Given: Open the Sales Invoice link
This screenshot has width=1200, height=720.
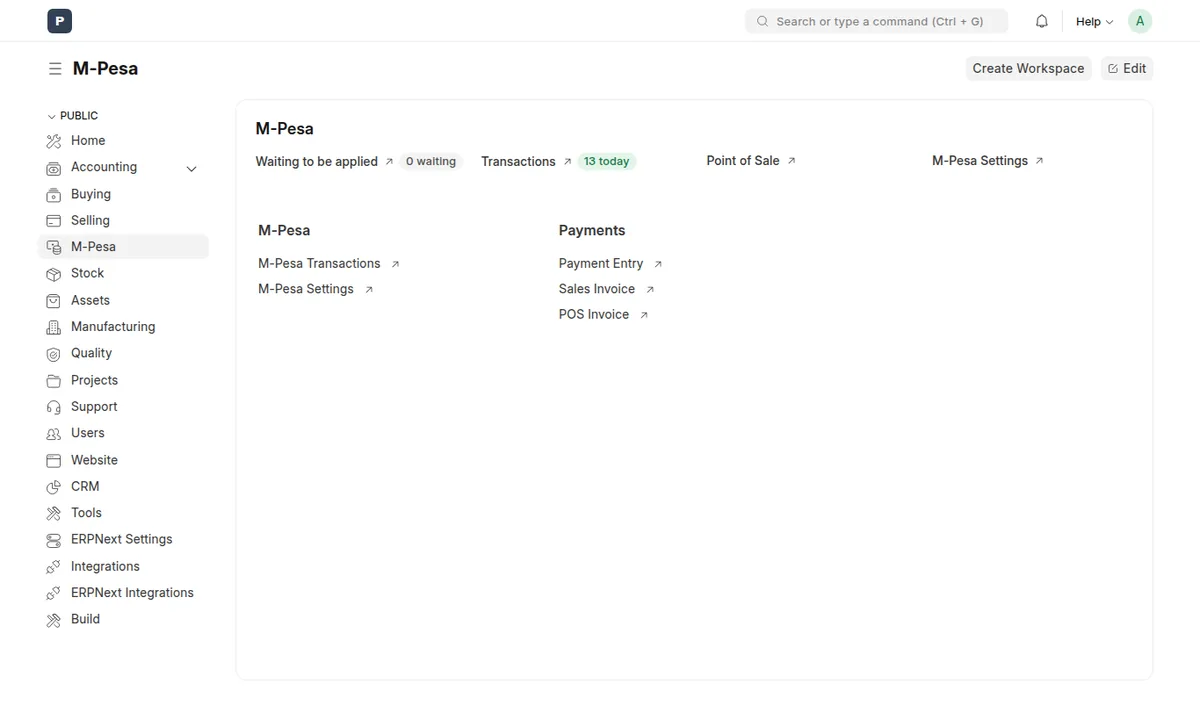Looking at the screenshot, I should click(x=597, y=289).
